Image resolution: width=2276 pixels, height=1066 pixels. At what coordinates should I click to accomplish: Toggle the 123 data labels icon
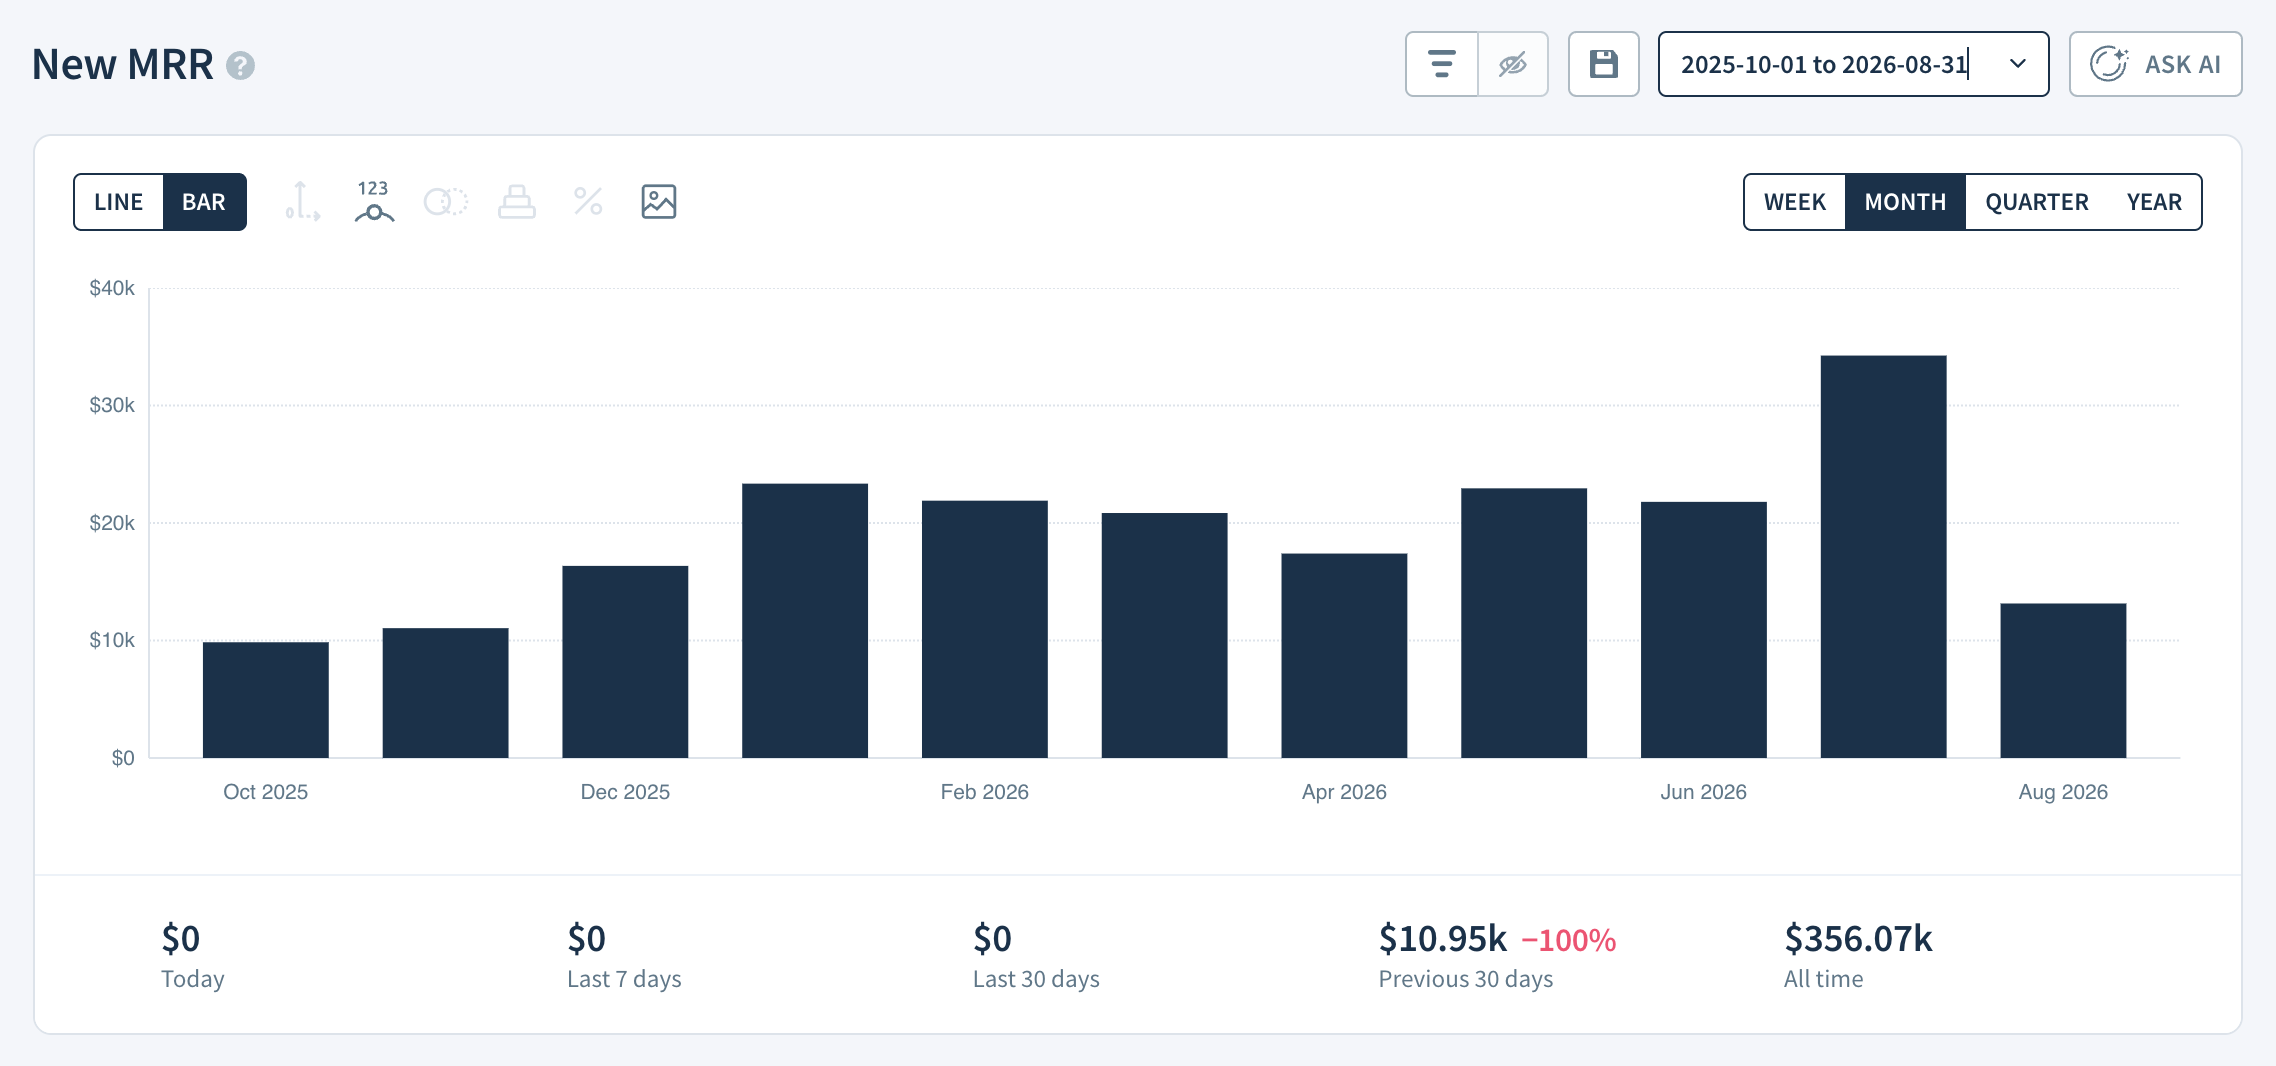(374, 202)
